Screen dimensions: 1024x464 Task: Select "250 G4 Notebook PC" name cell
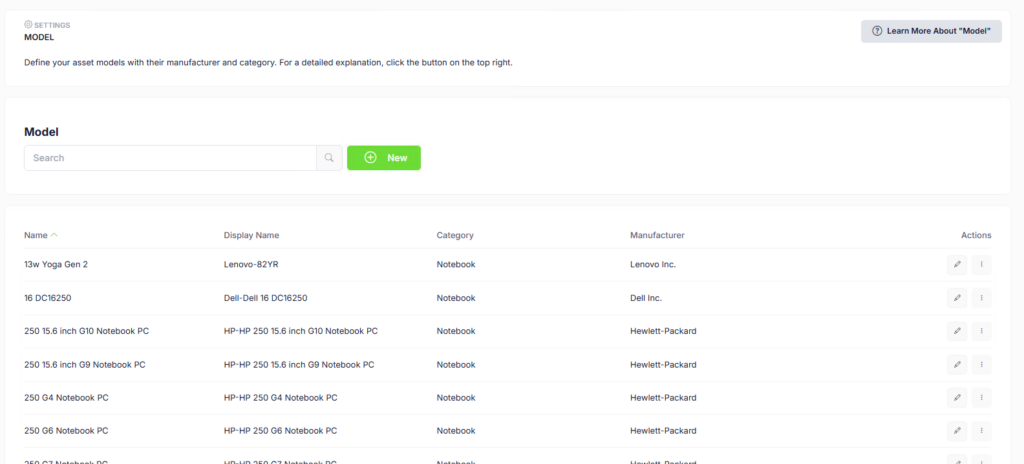(66, 398)
